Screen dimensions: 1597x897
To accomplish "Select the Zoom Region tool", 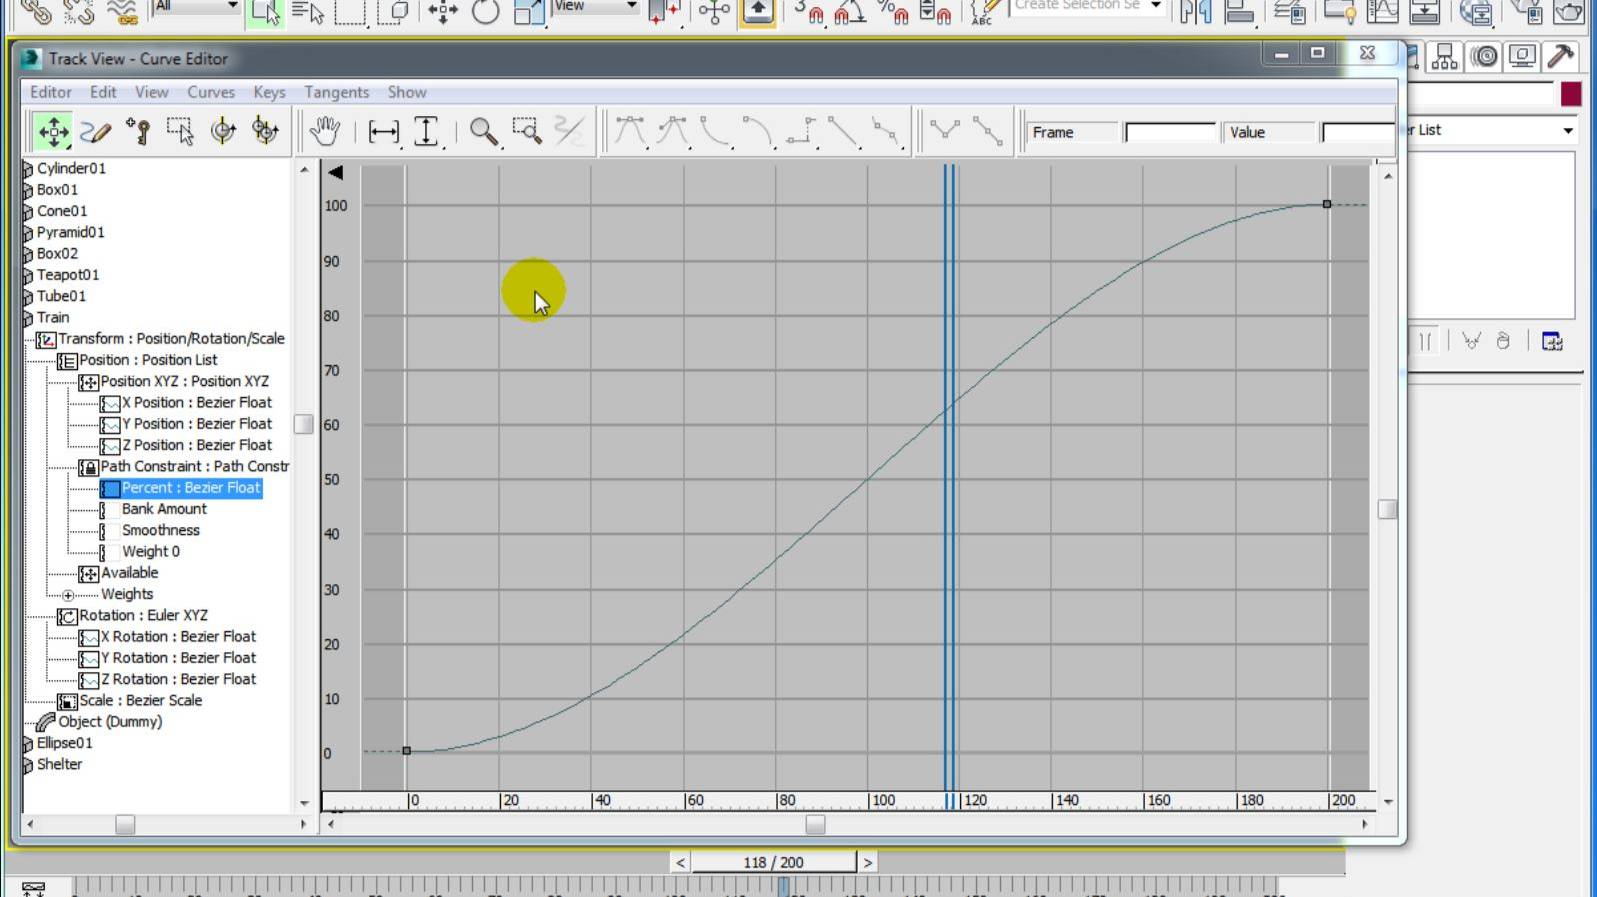I will point(527,131).
